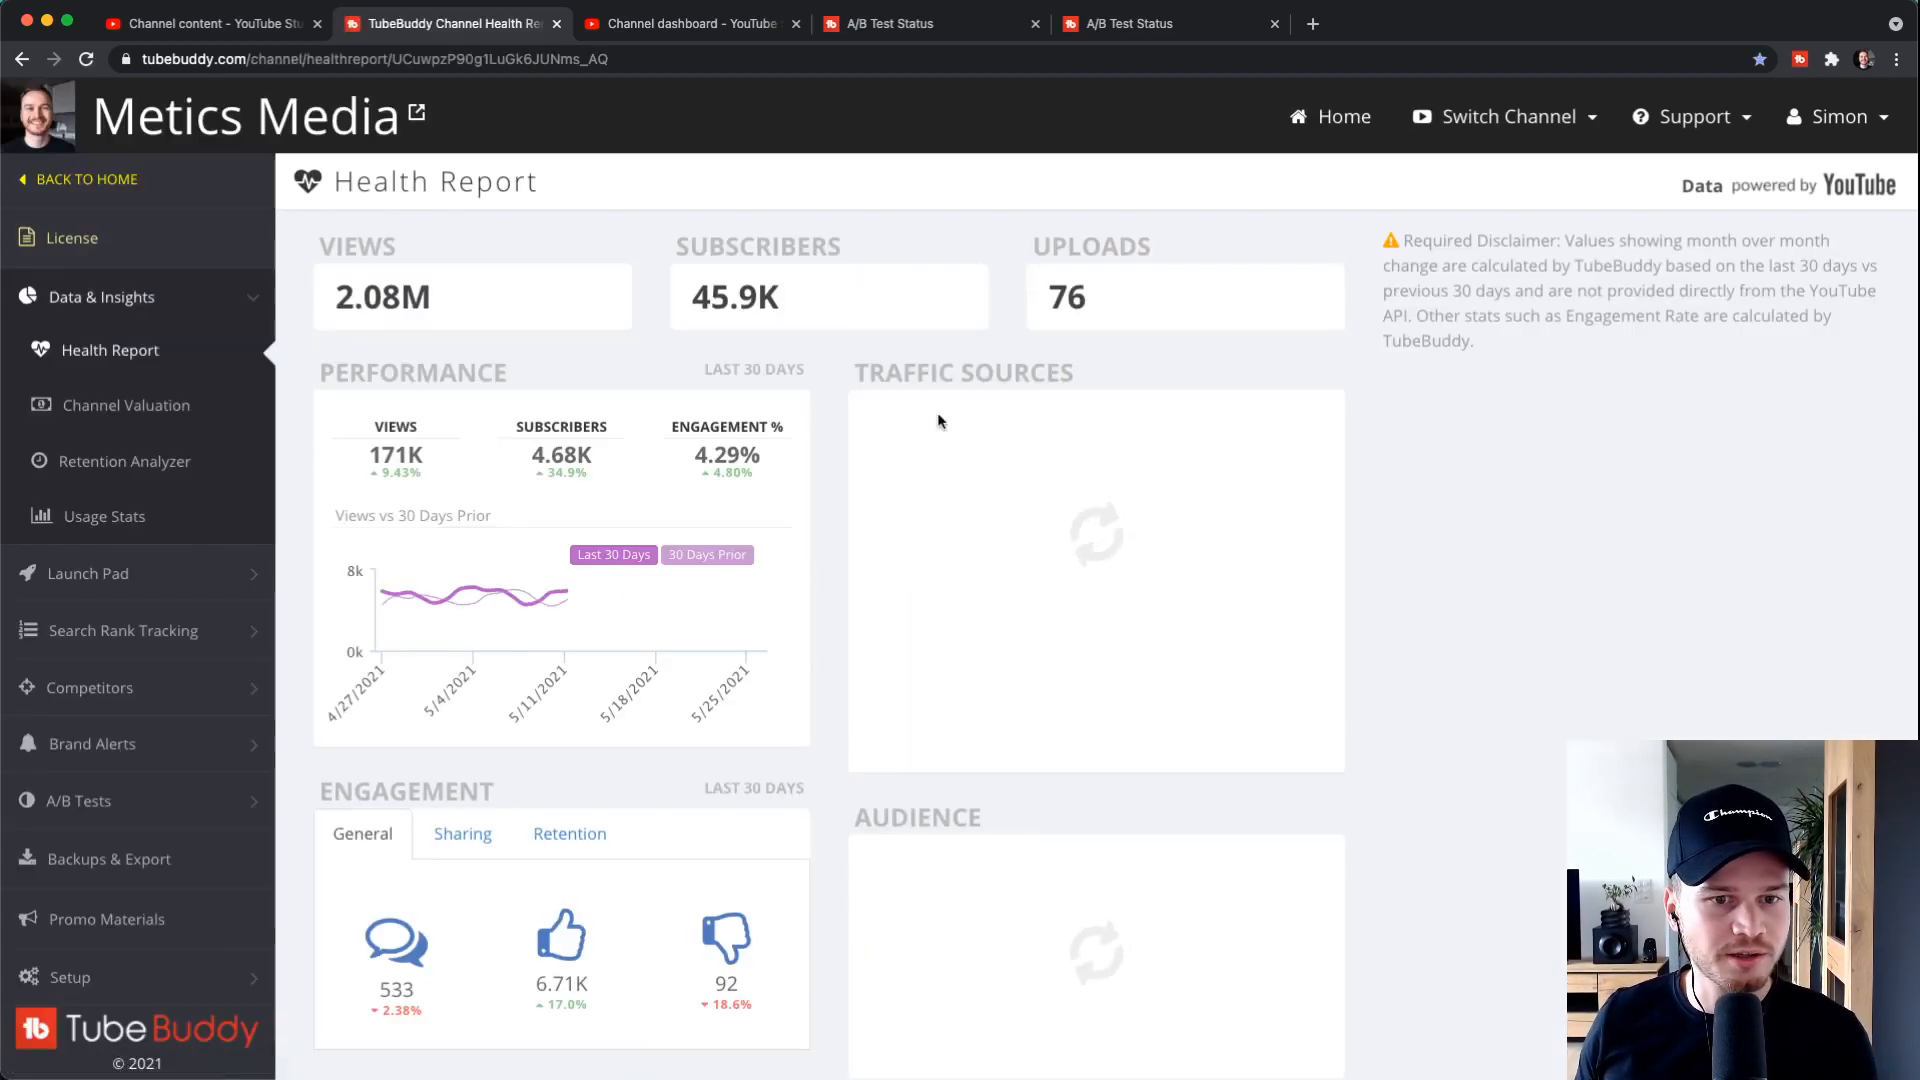Open a new Chrome tab
This screenshot has height=1080, width=1920.
(1313, 23)
